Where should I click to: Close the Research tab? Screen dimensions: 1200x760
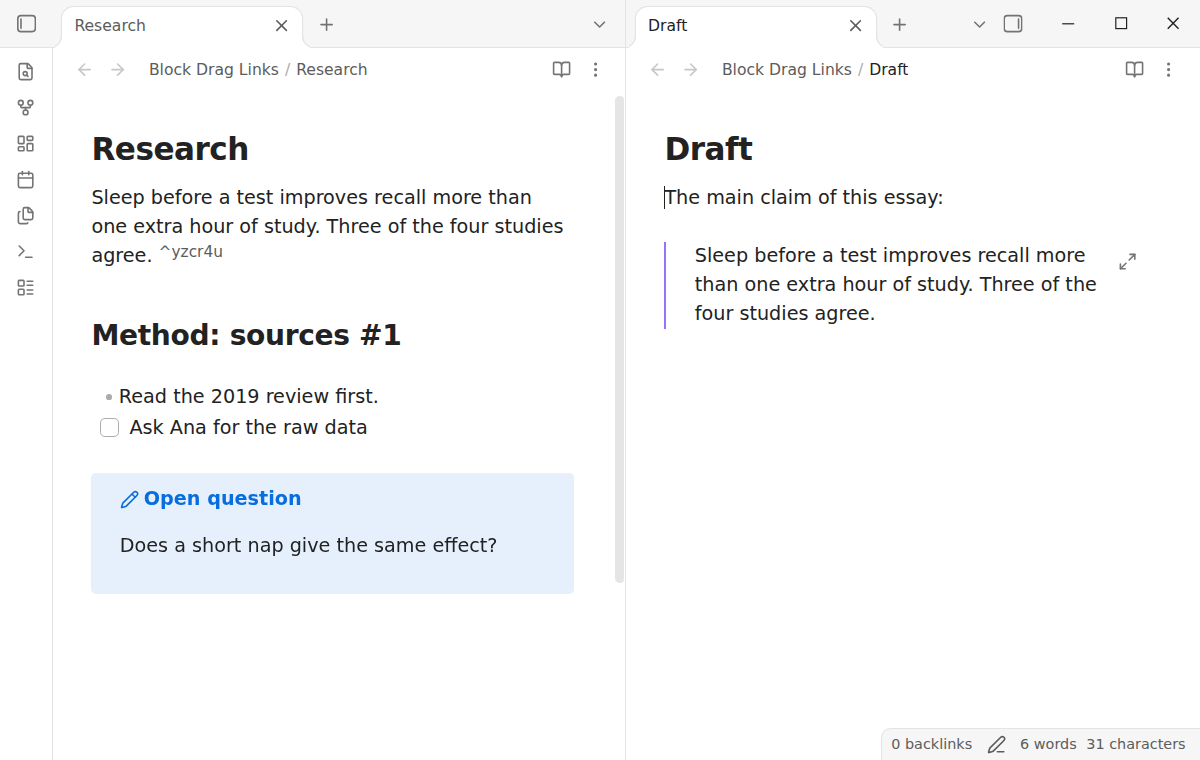(282, 25)
